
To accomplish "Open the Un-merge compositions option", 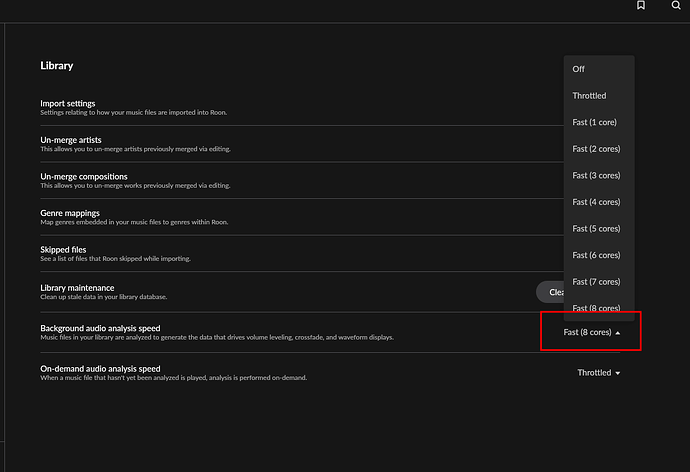I will [x=82, y=176].
